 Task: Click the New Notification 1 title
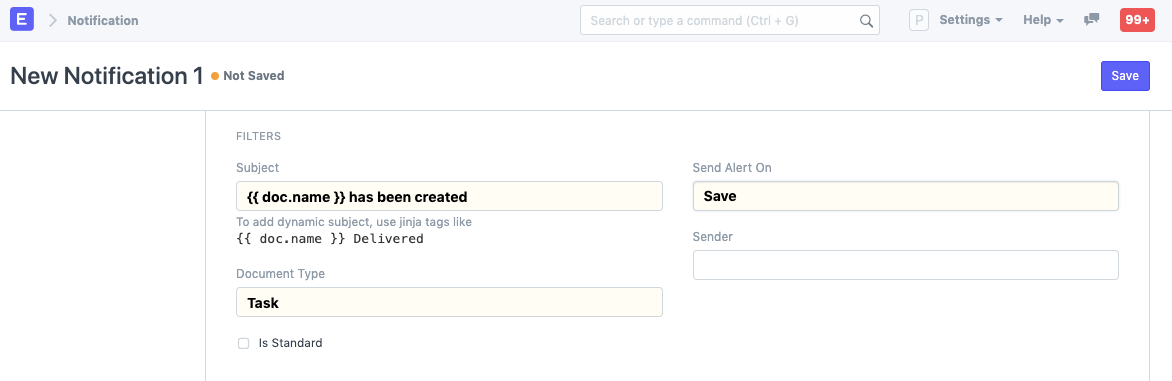tap(107, 76)
